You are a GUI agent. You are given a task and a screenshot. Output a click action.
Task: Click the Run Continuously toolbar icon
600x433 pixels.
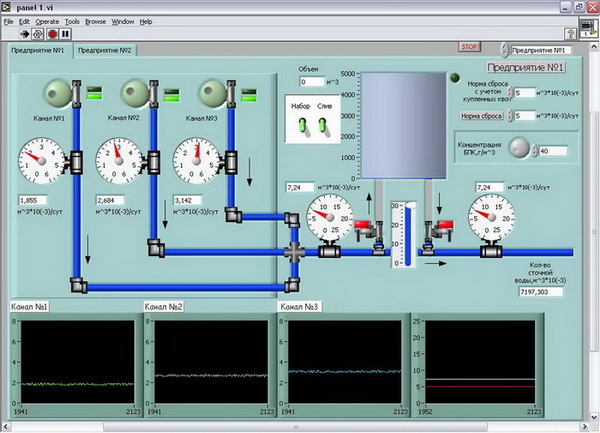point(38,34)
